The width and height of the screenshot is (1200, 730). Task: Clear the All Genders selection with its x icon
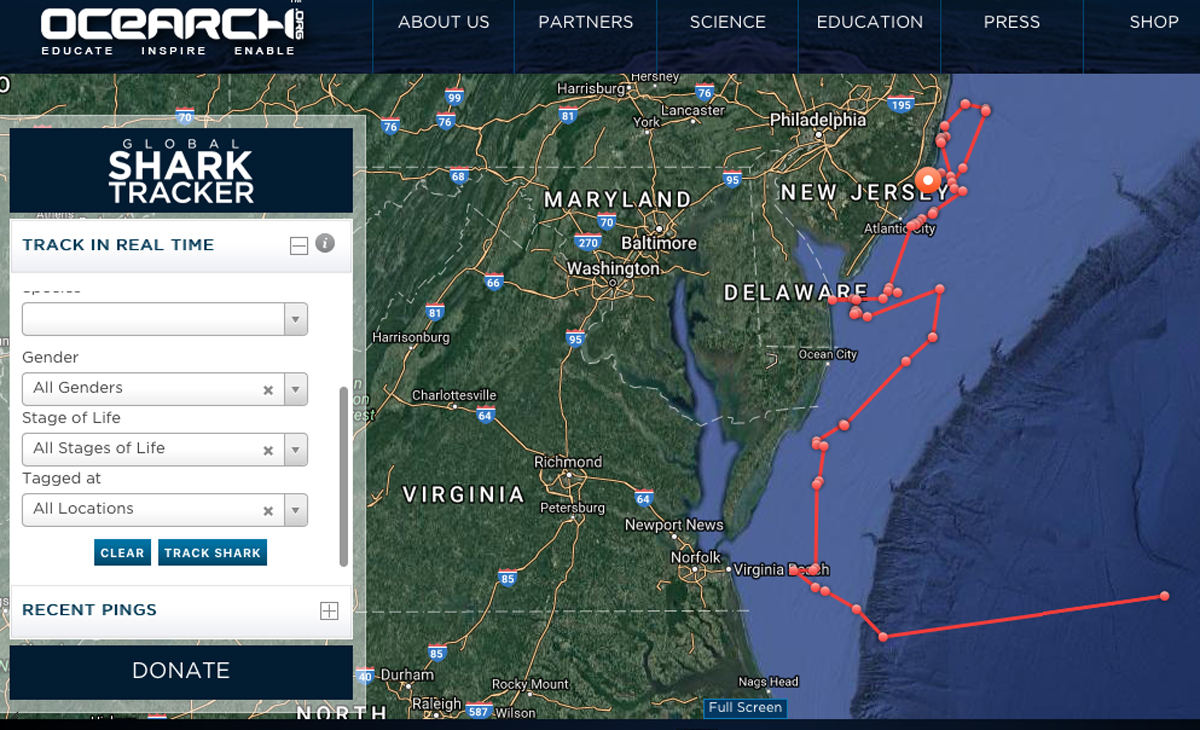point(268,390)
